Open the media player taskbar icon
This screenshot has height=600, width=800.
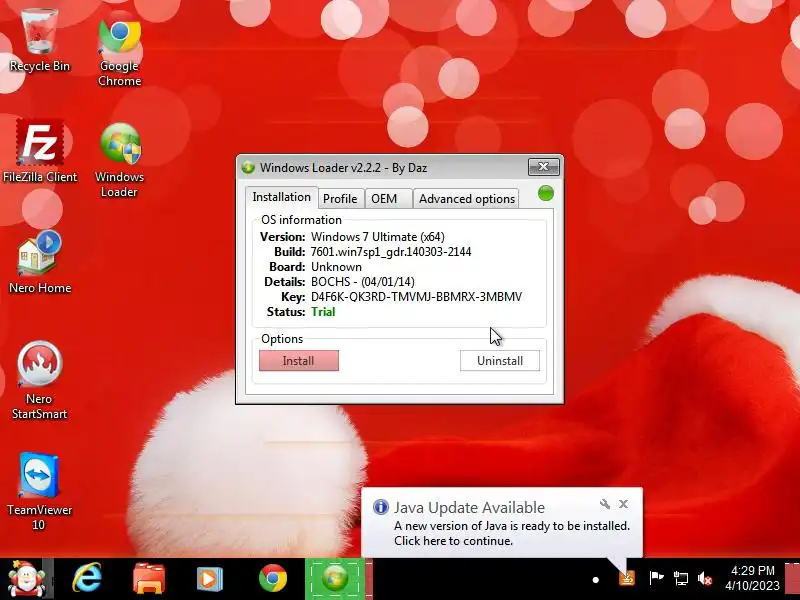210,579
